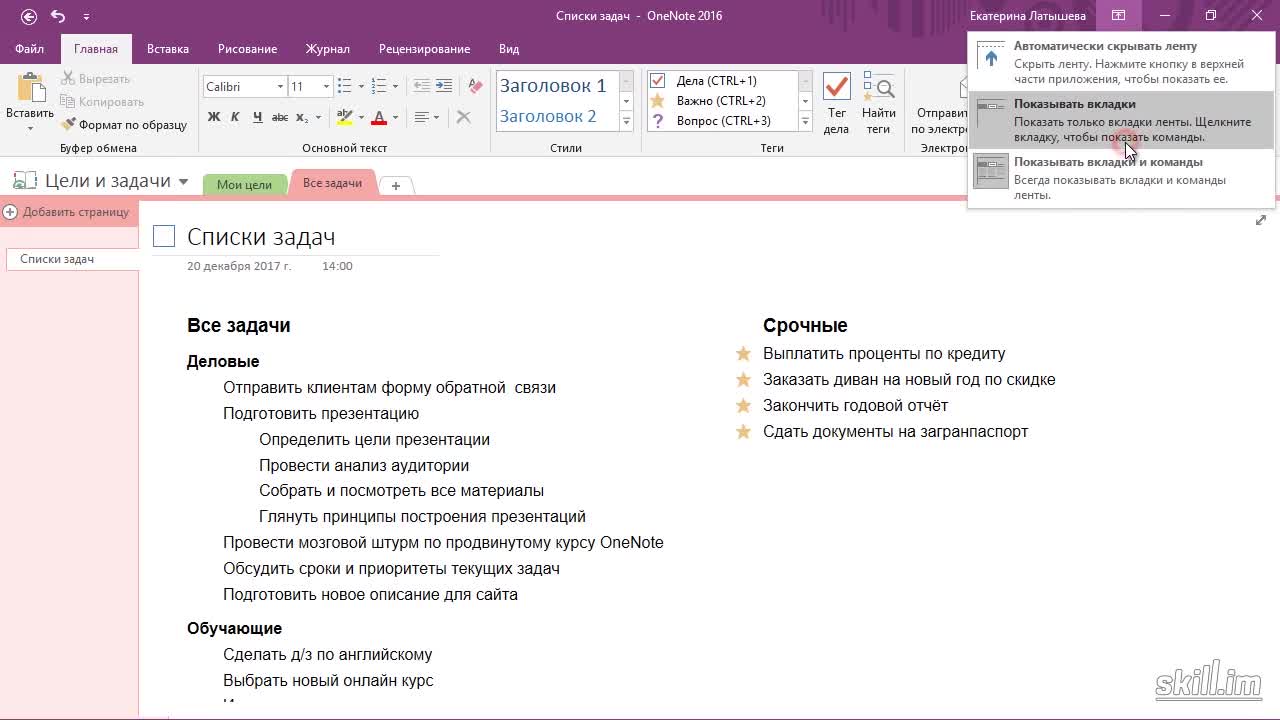1280x720 pixels.
Task: Switch to the Рисование ribbon tab
Action: (247, 49)
